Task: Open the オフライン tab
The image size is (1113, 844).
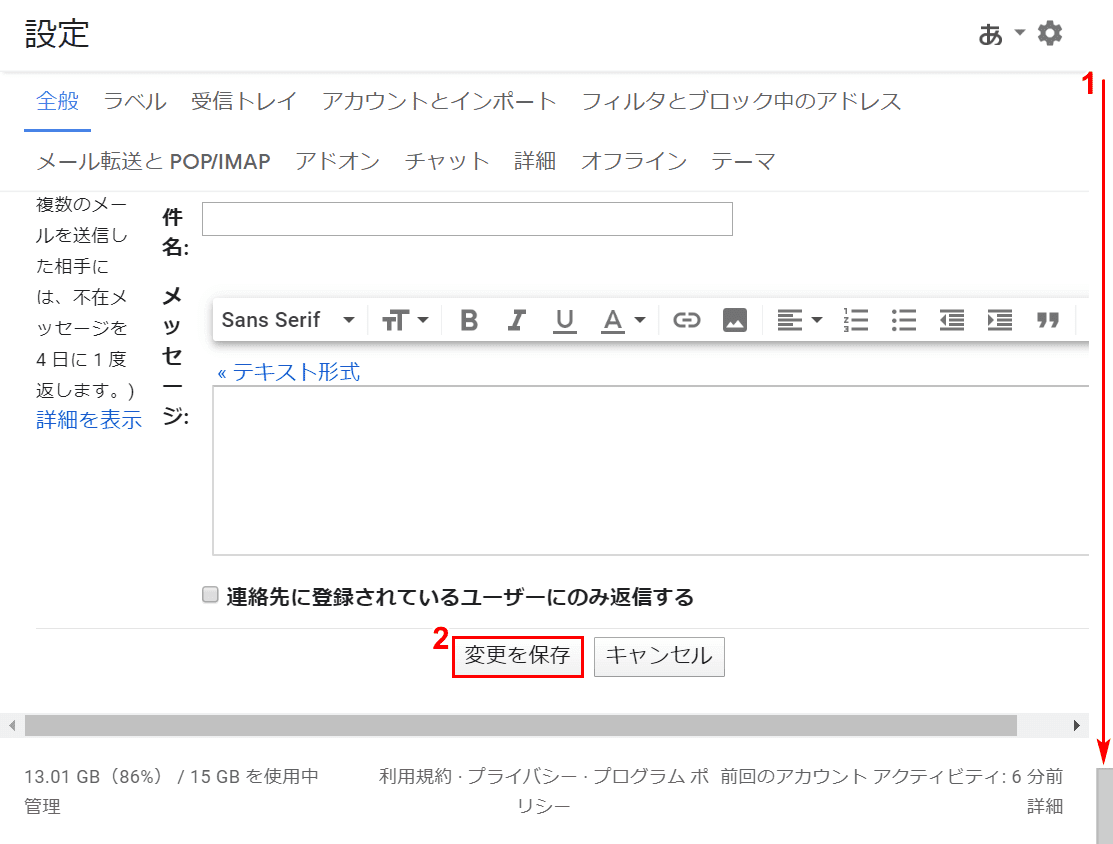Action: (x=634, y=161)
